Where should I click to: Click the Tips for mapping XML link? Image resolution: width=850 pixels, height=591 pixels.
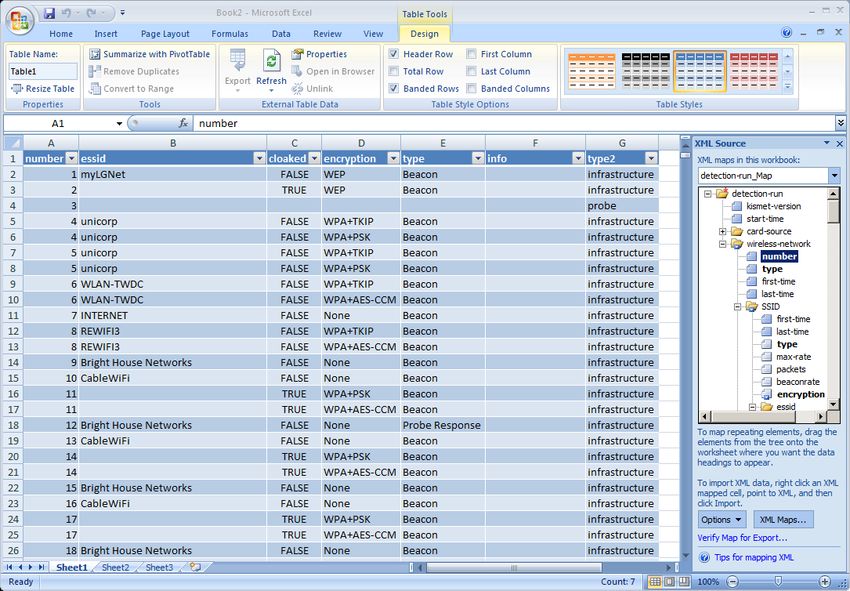click(x=754, y=557)
